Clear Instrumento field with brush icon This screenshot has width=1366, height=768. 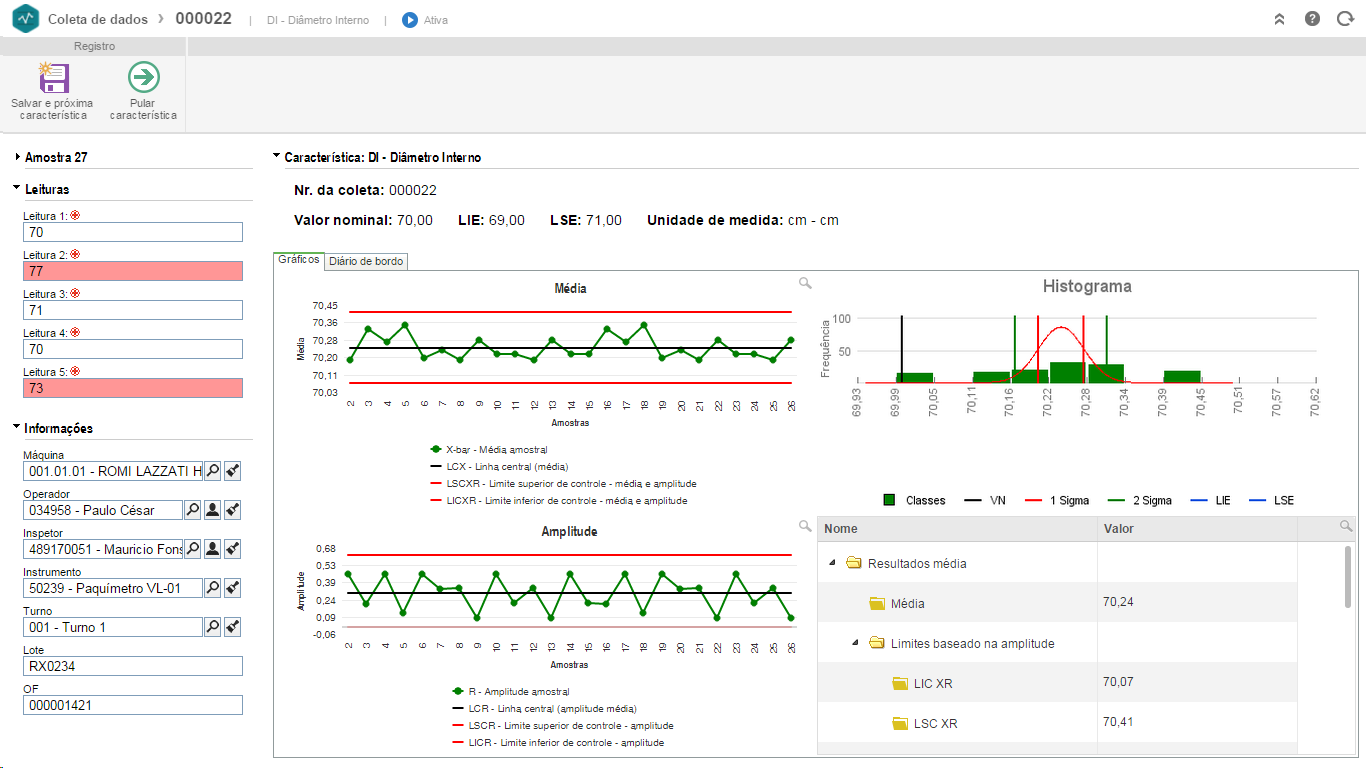(232, 588)
